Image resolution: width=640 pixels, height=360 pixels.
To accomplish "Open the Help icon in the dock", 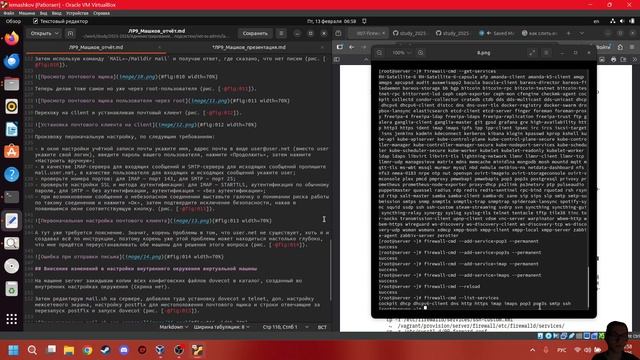I will tap(11, 175).
